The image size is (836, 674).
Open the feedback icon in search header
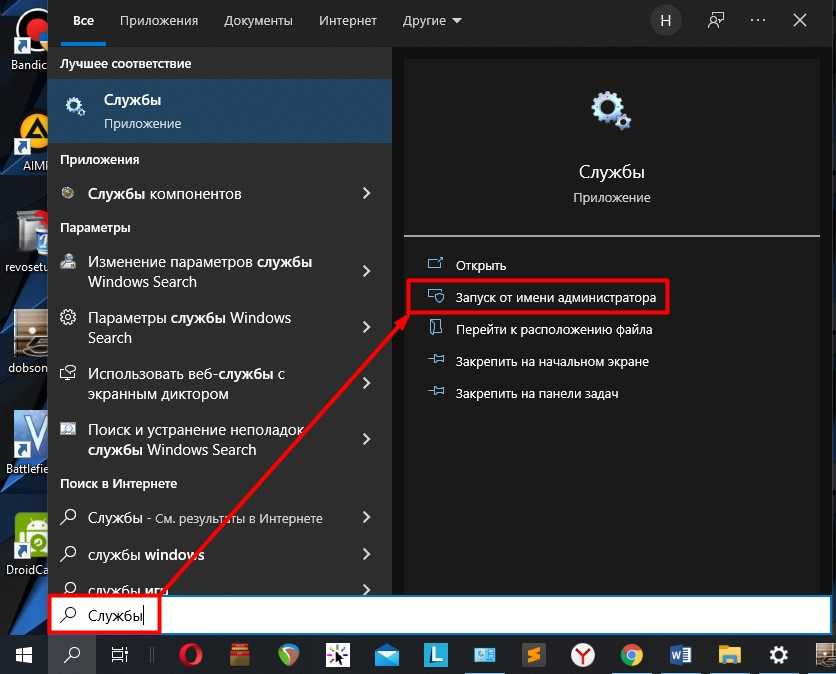pos(716,20)
